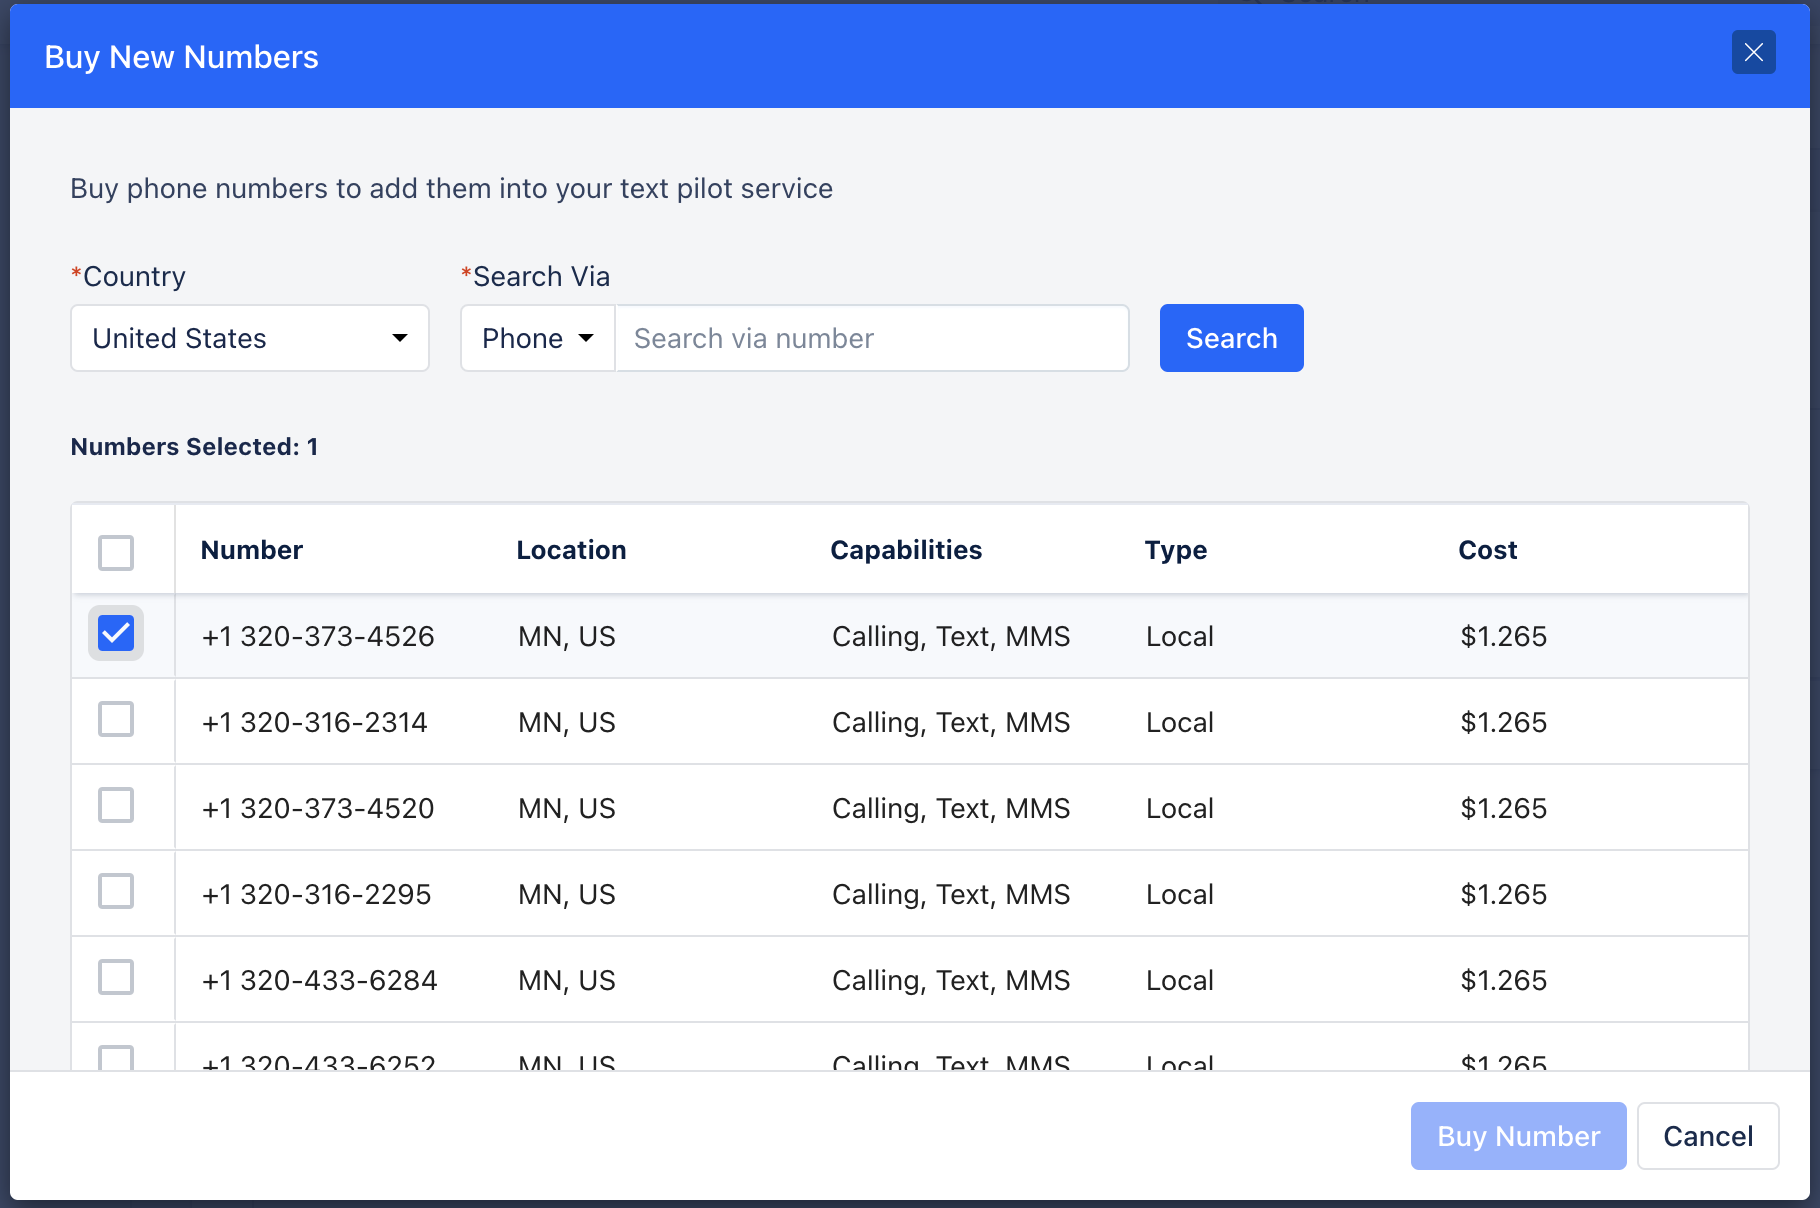Open the Search Via Phone dropdown
The height and width of the screenshot is (1208, 1820).
[538, 338]
